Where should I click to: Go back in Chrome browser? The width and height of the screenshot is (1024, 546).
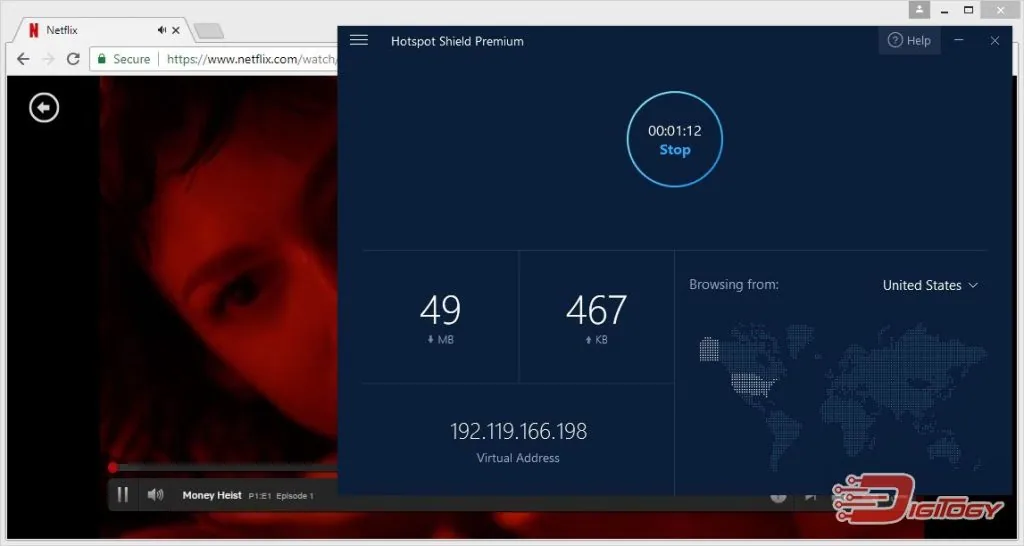23,59
